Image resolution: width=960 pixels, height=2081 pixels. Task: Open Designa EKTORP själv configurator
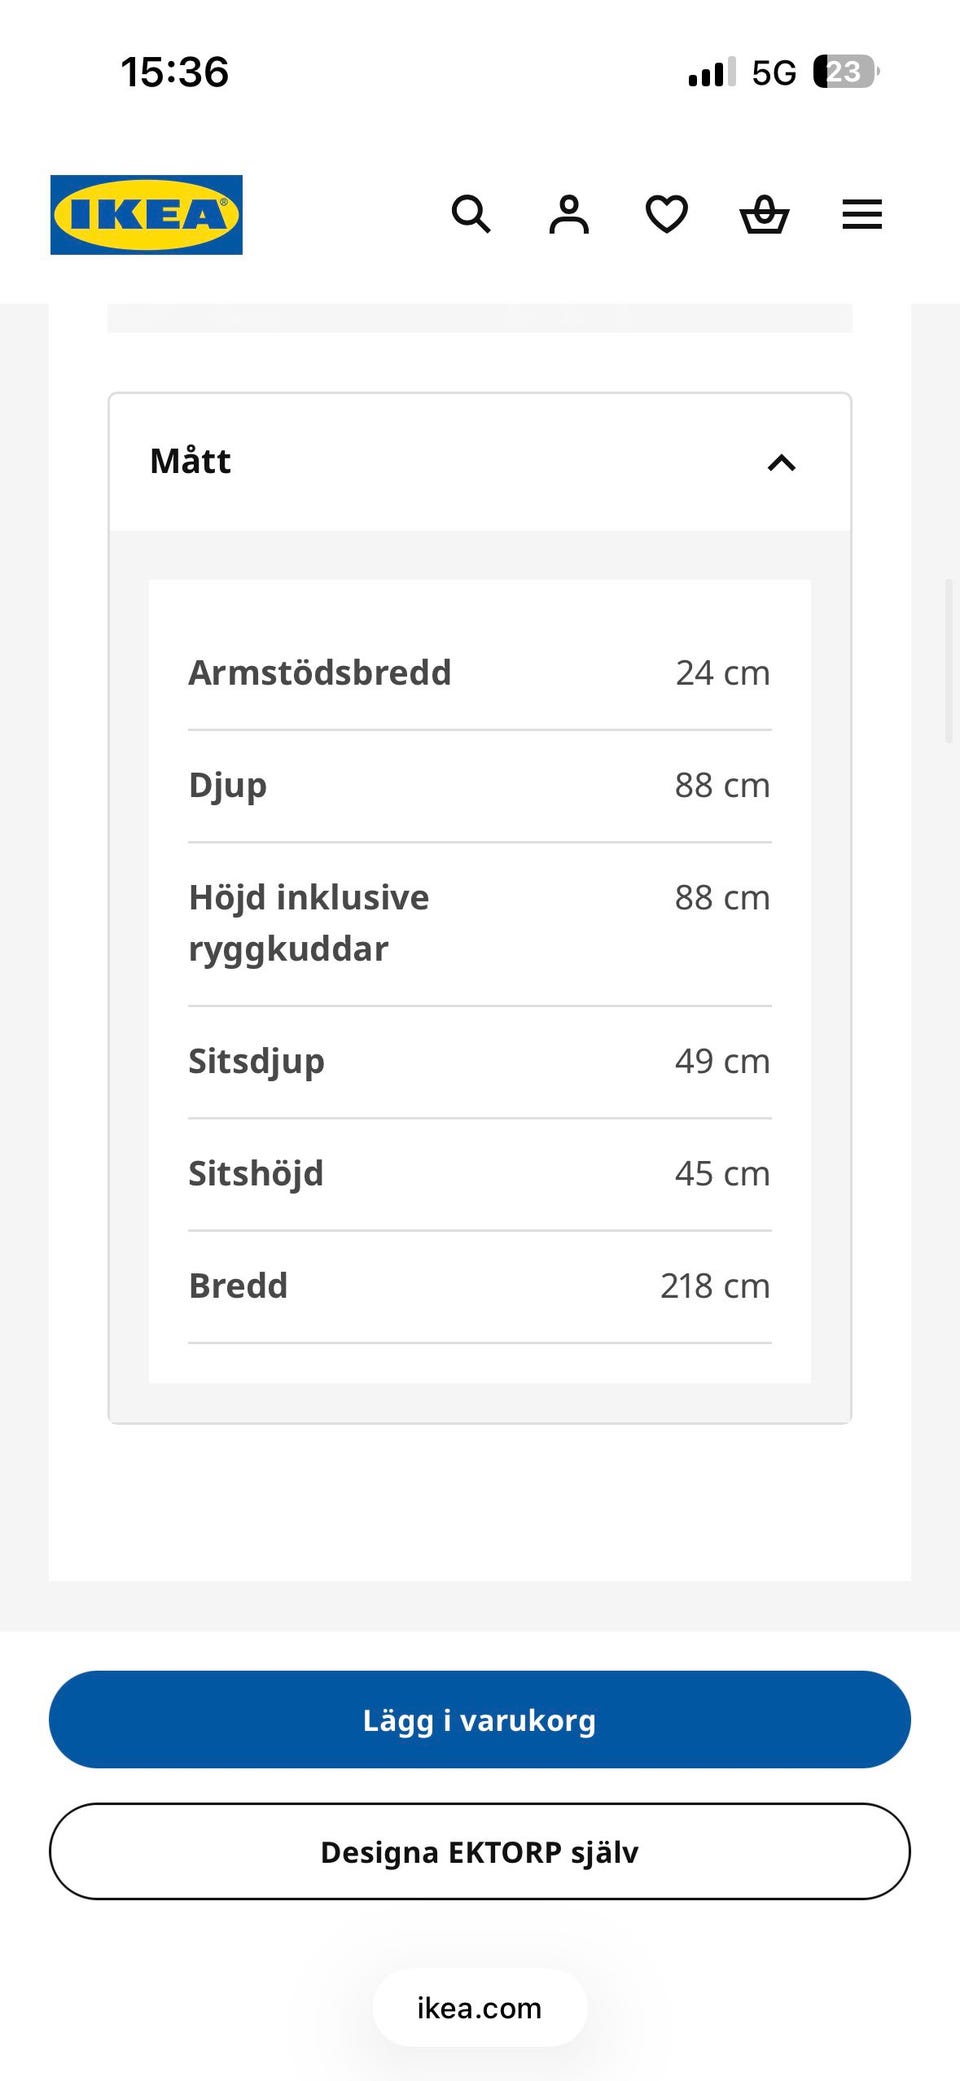pyautogui.click(x=480, y=1851)
